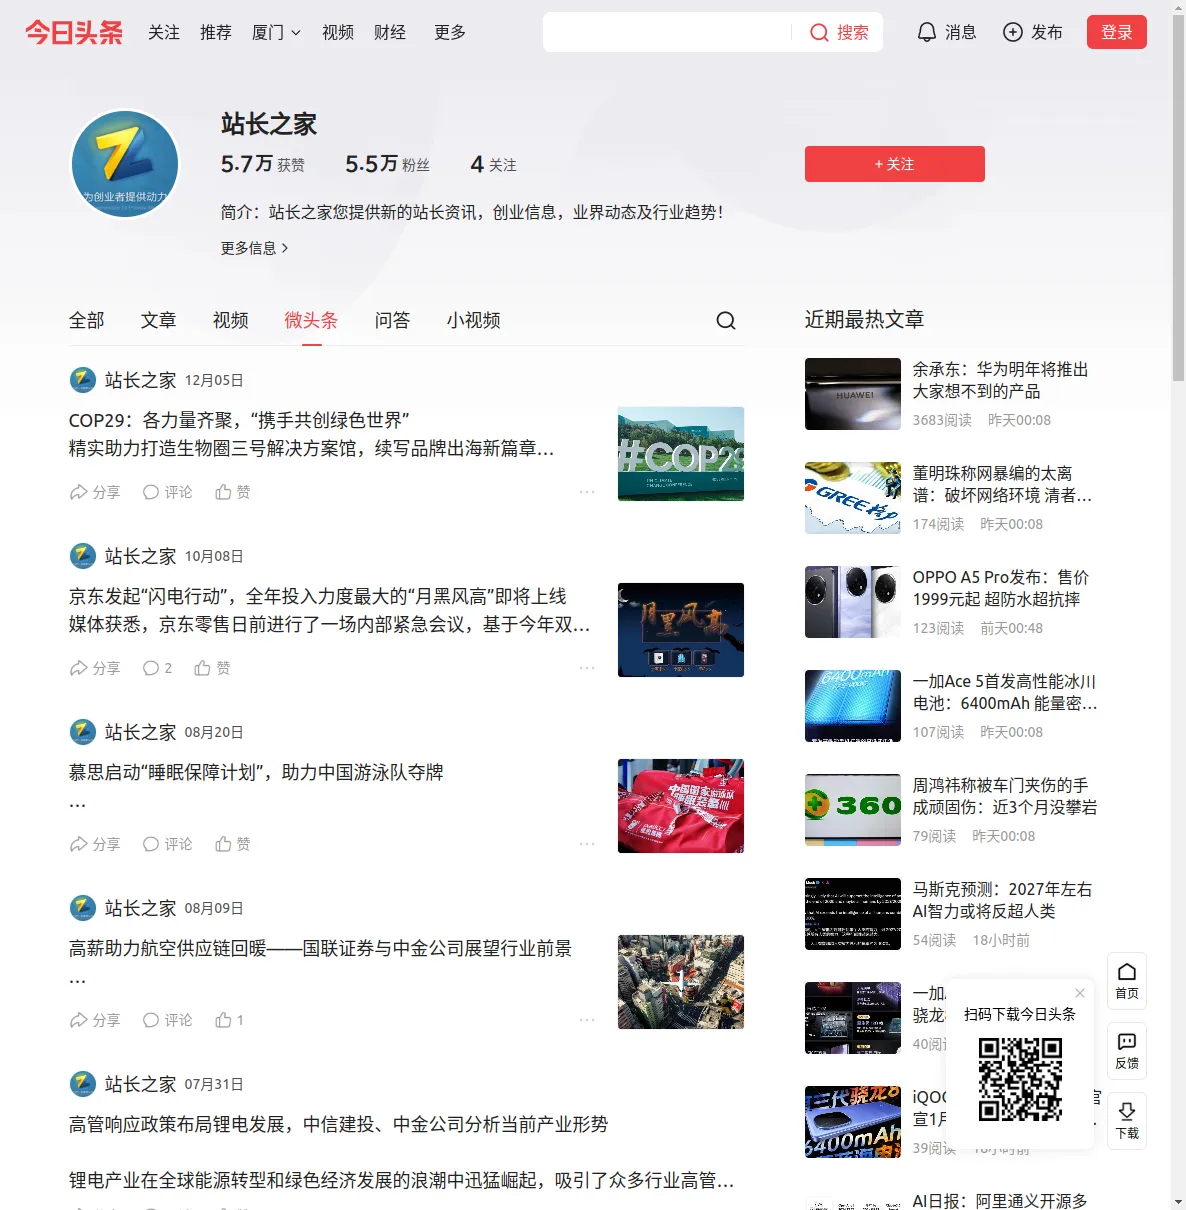Expand the 厦门 city dropdown
This screenshot has height=1210, width=1186.
[276, 33]
